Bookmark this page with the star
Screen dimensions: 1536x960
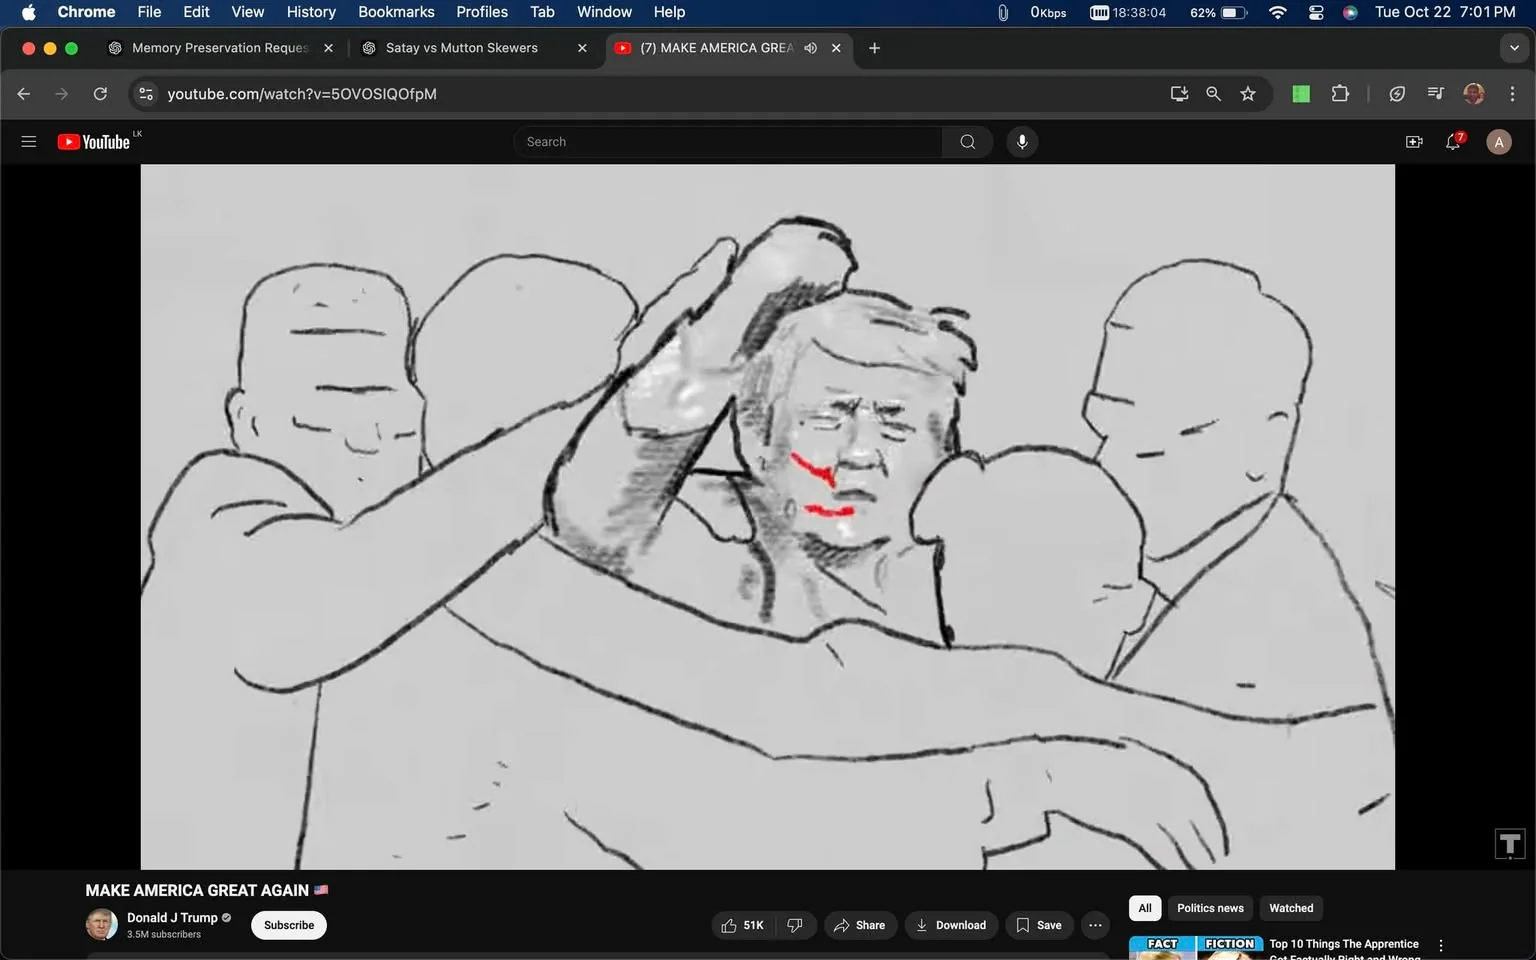[1248, 94]
